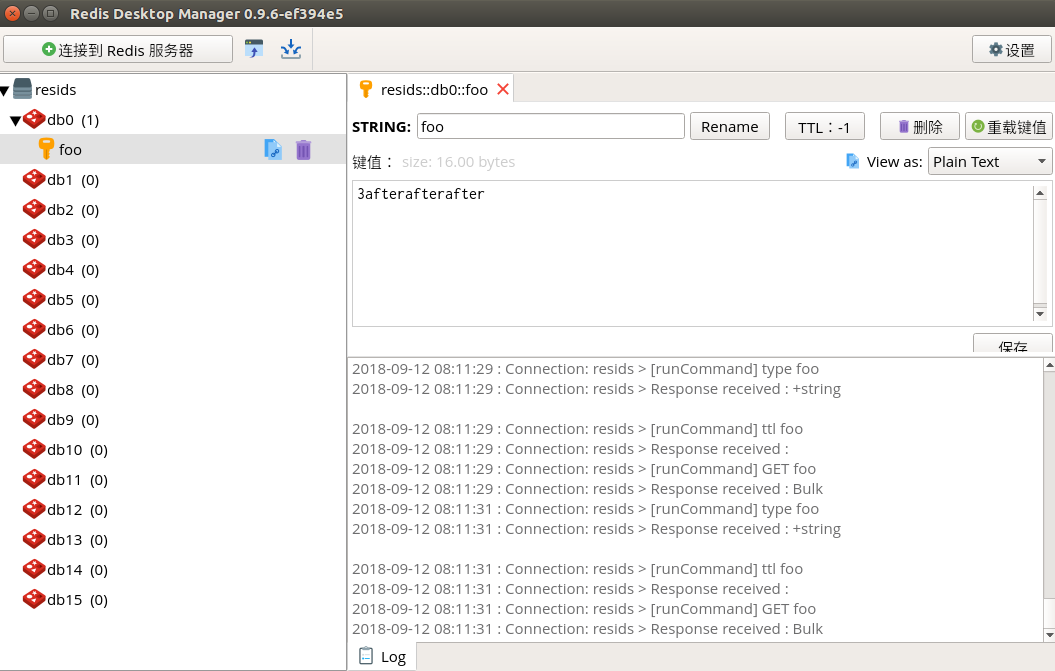Click the TTL : -1 button
This screenshot has height=671, width=1055.
824,127
